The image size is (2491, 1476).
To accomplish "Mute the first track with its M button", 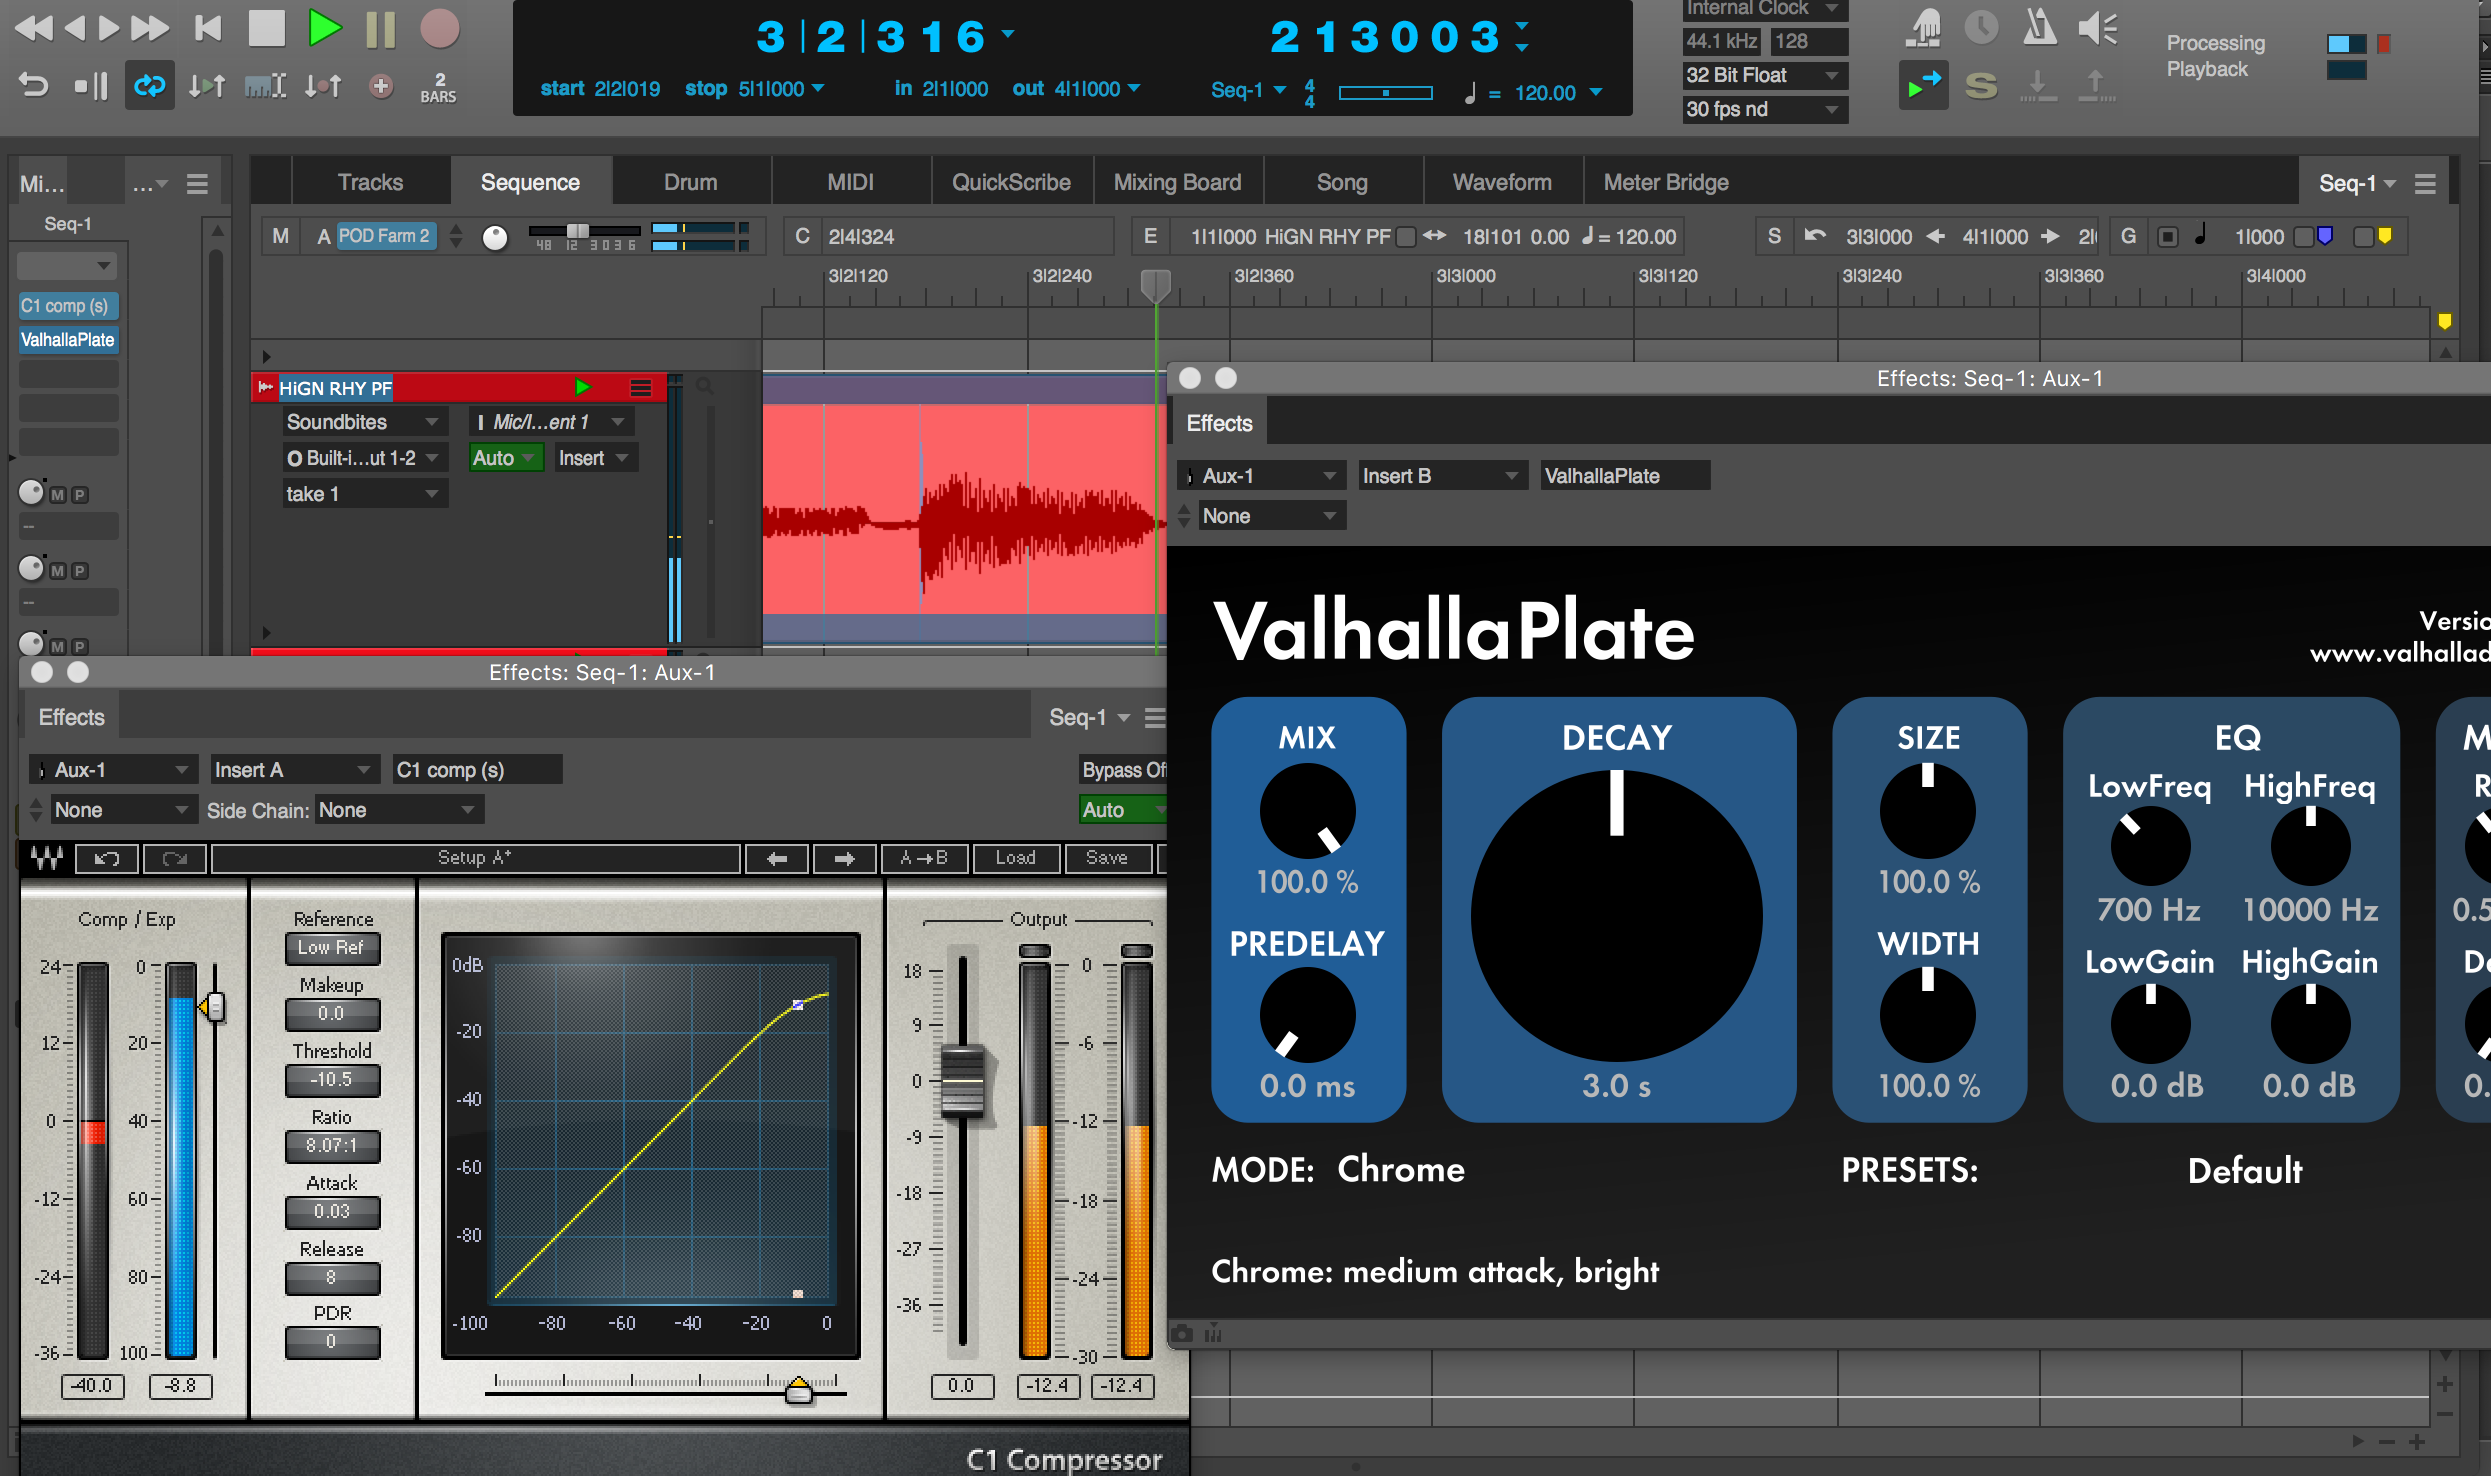I will pyautogui.click(x=58, y=493).
